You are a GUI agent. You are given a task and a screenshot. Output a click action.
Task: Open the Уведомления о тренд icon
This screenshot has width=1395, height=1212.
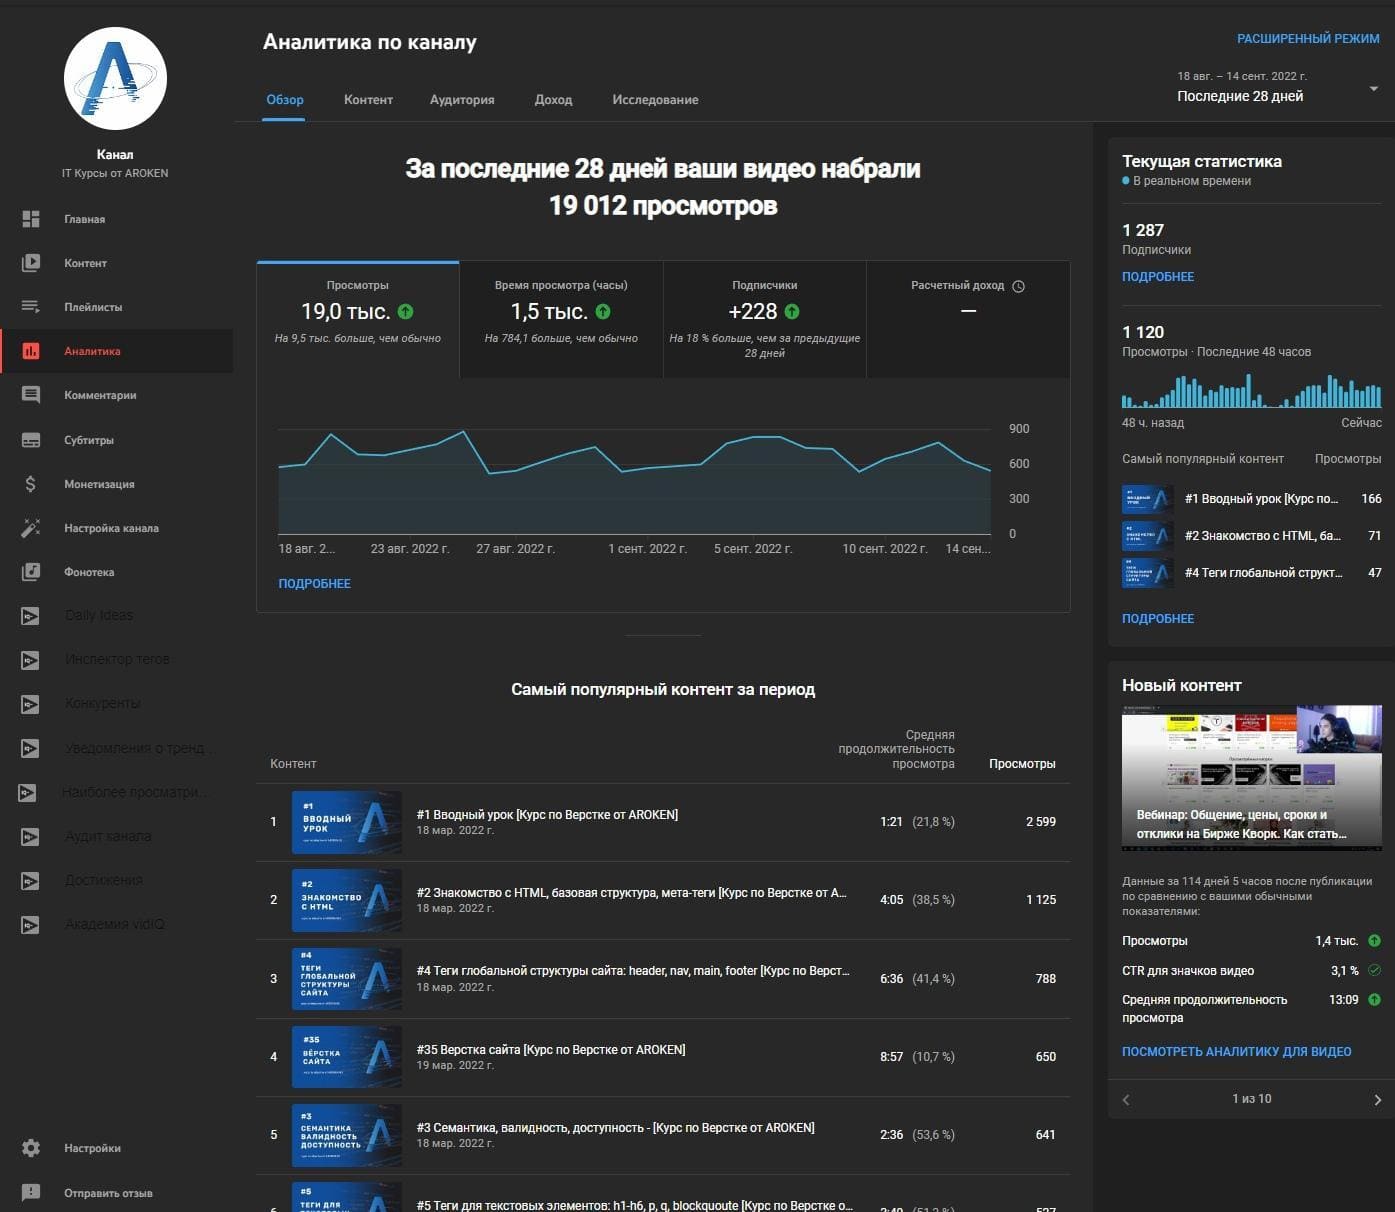(31, 748)
